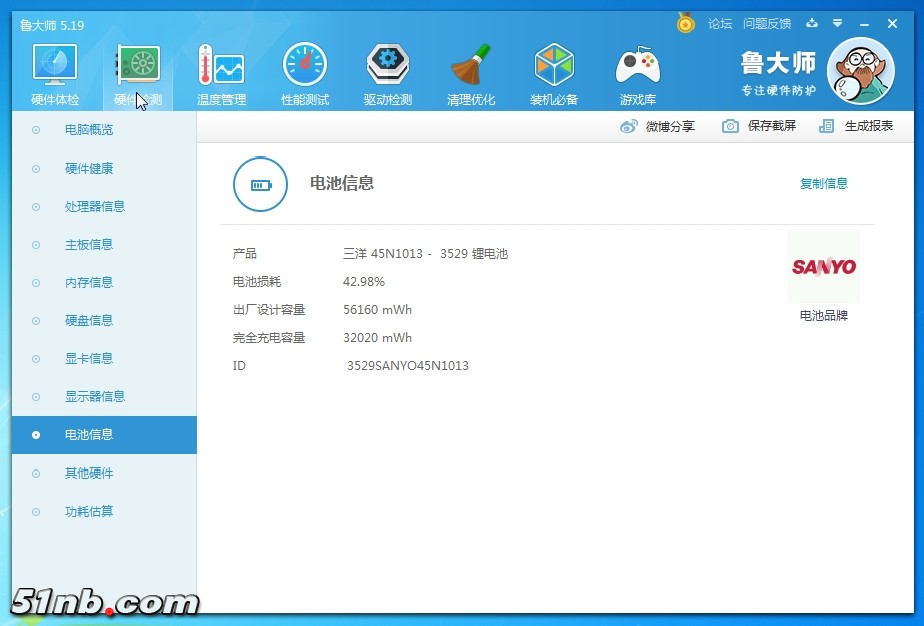Click 保存截屏 button

pos(760,126)
